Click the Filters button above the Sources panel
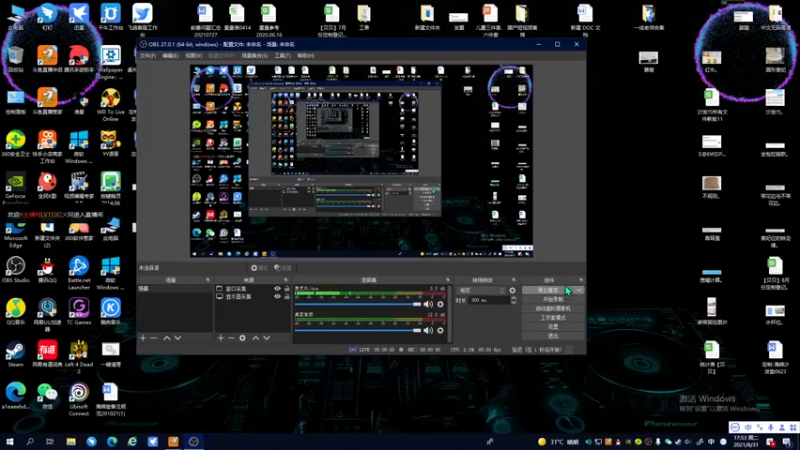This screenshot has width=800, height=450. tap(283, 268)
